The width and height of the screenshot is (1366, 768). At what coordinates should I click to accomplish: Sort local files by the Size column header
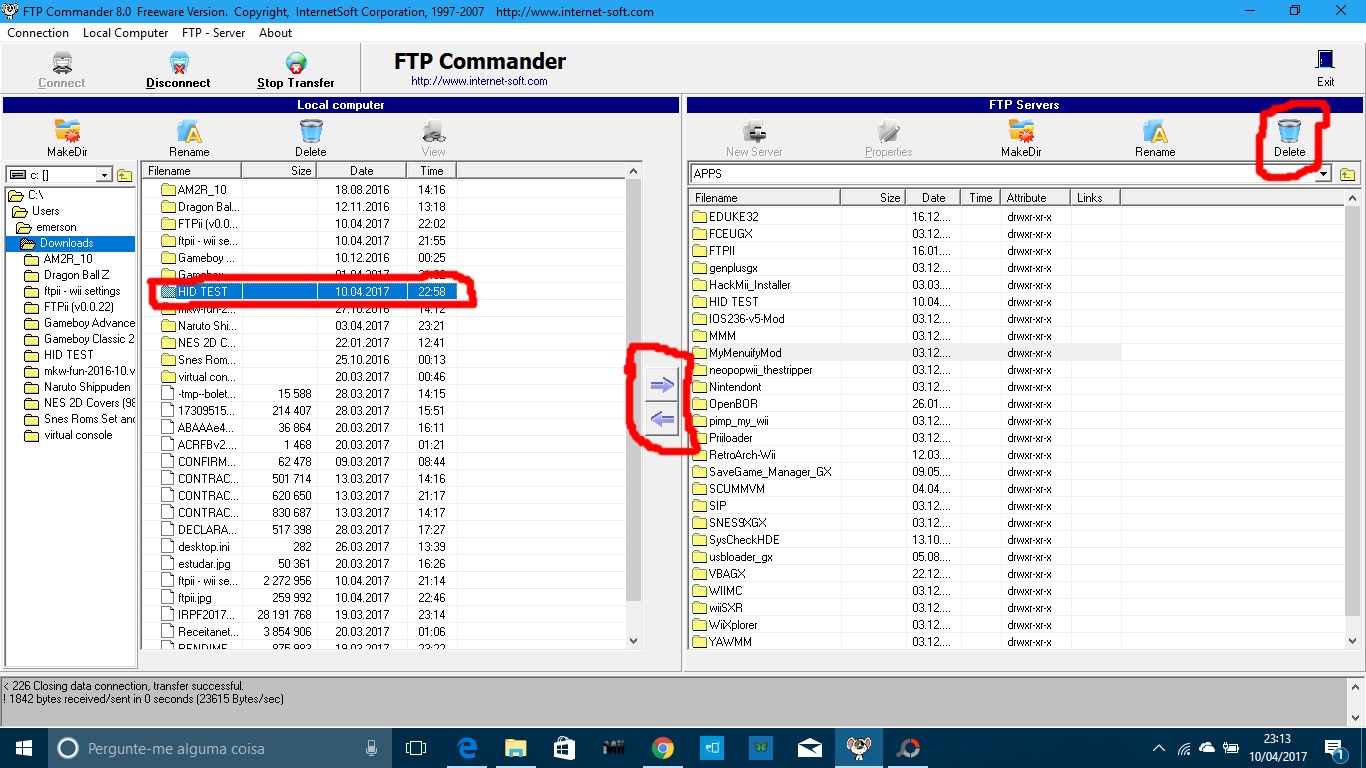301,171
